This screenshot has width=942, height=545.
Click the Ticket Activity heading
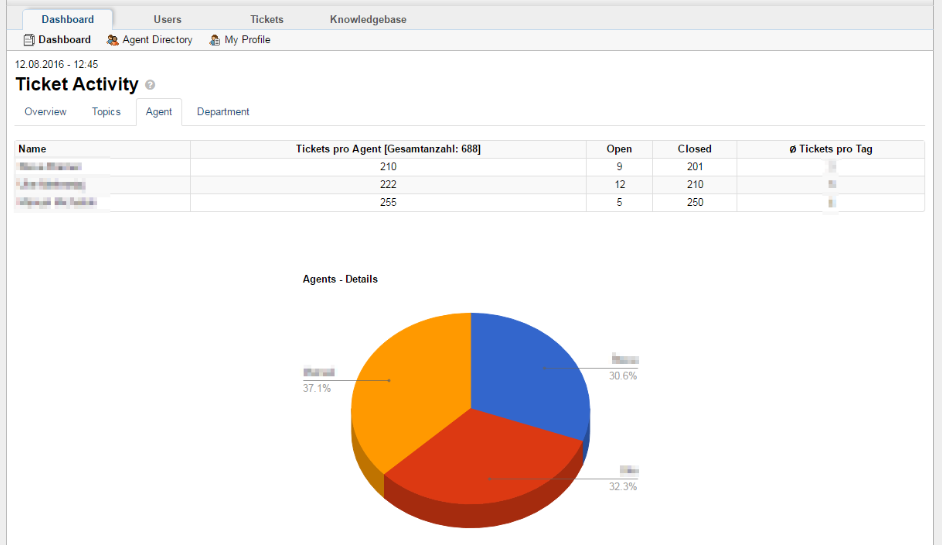77,84
